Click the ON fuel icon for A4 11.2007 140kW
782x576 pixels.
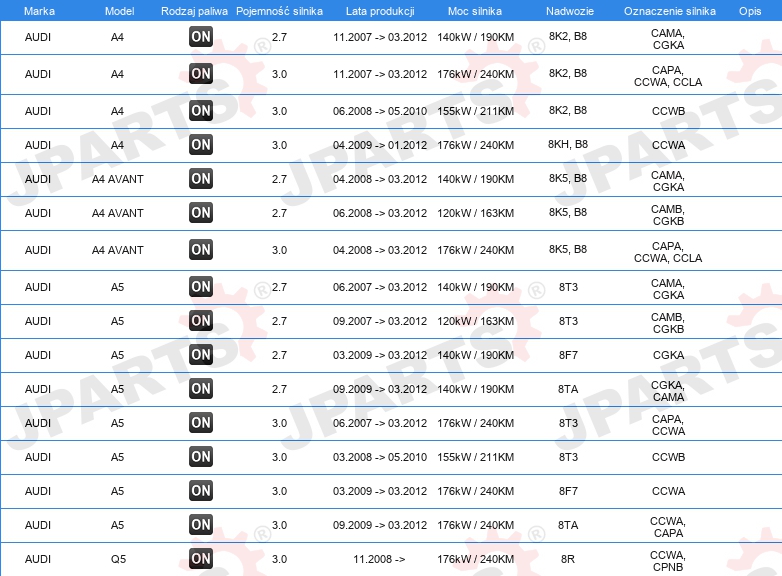(x=201, y=37)
